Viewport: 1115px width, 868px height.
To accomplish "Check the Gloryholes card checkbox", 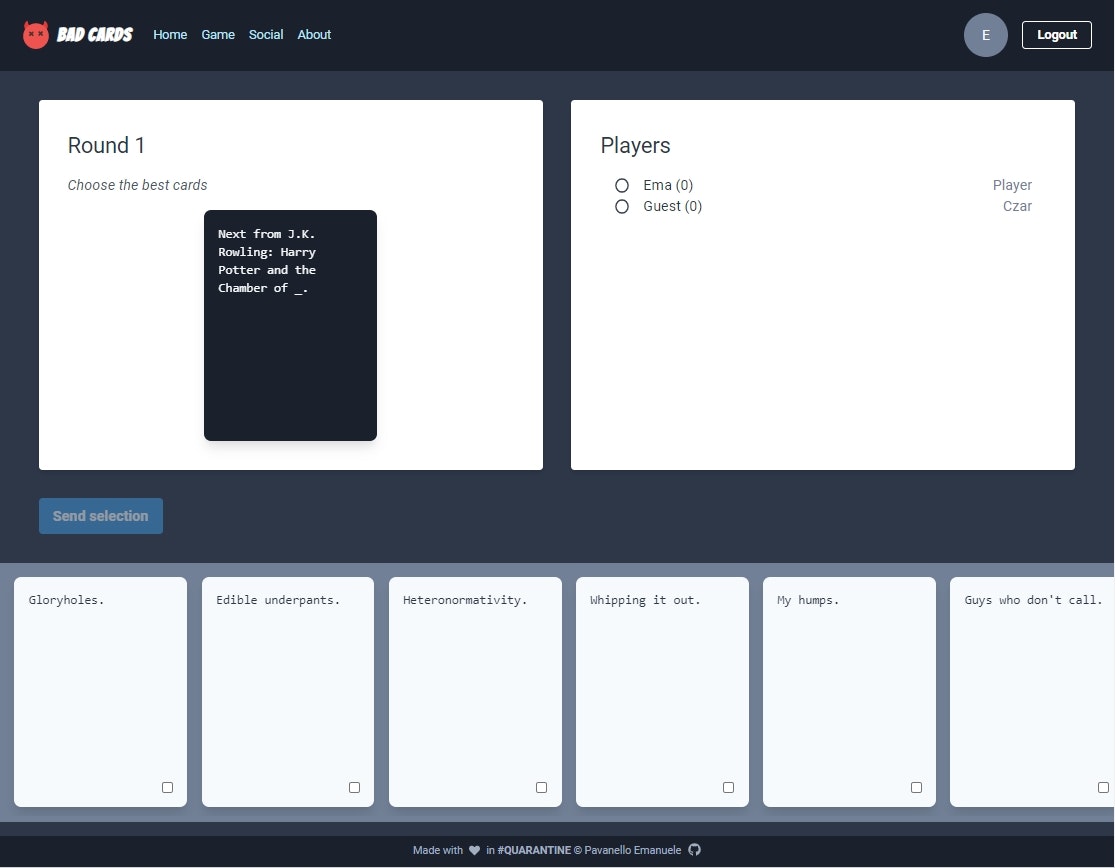I will click(168, 787).
